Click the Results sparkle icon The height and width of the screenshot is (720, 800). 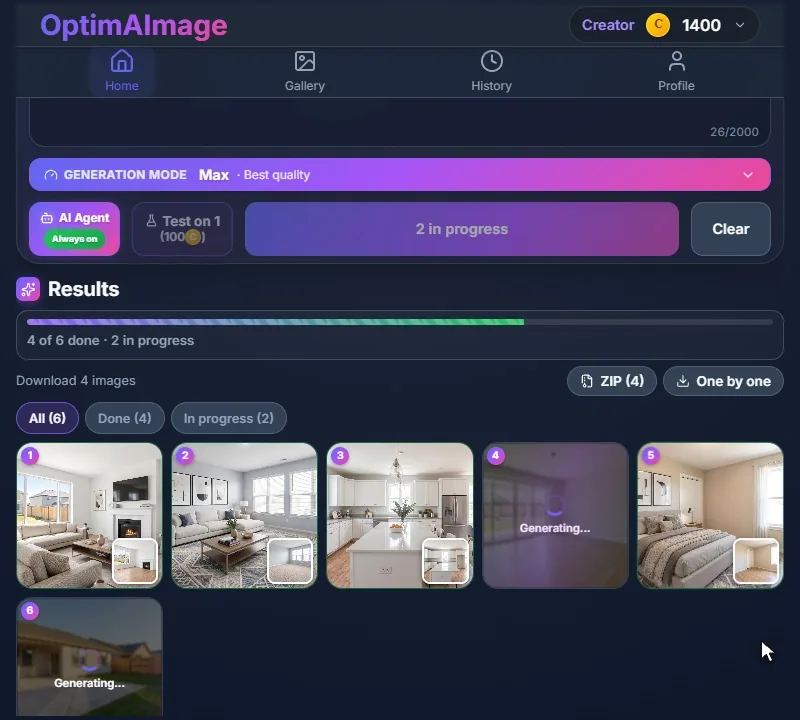tap(28, 289)
